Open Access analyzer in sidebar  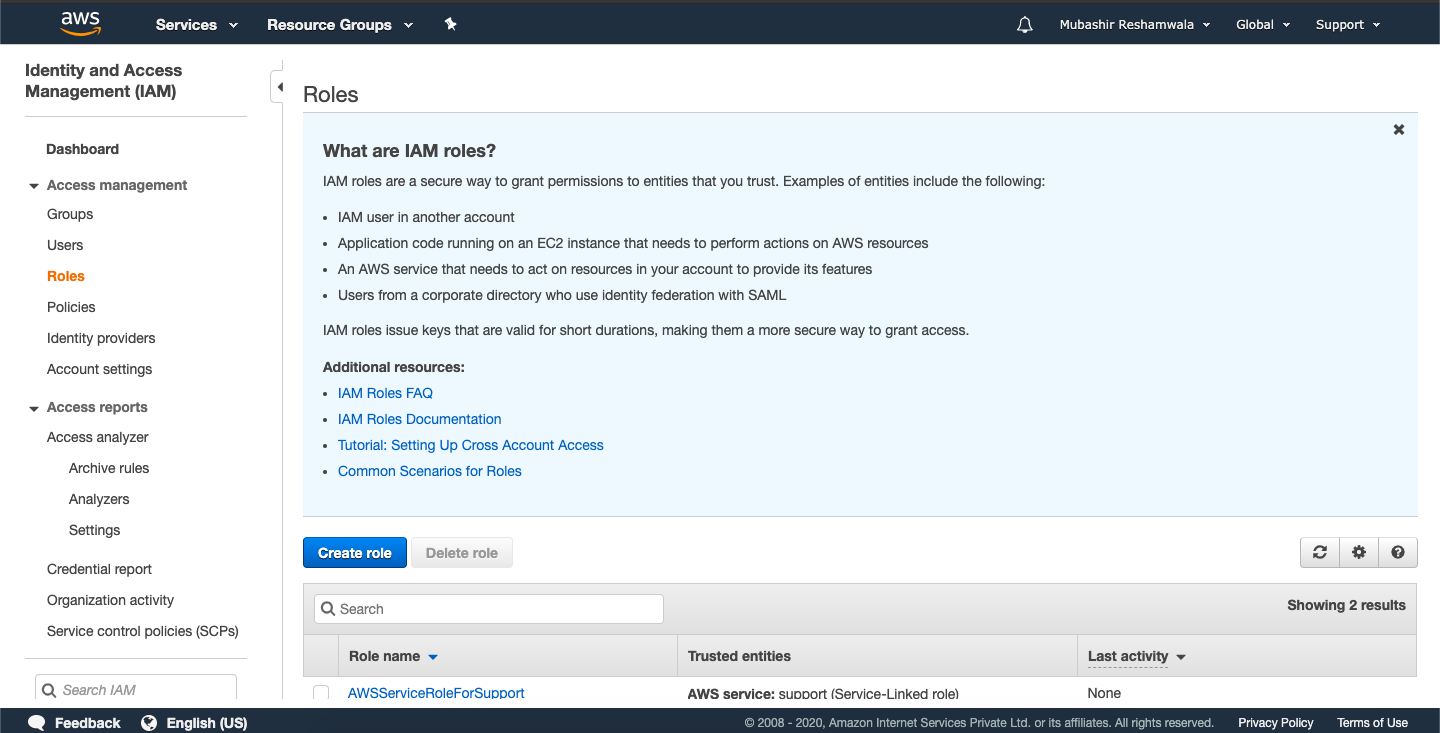pos(98,437)
